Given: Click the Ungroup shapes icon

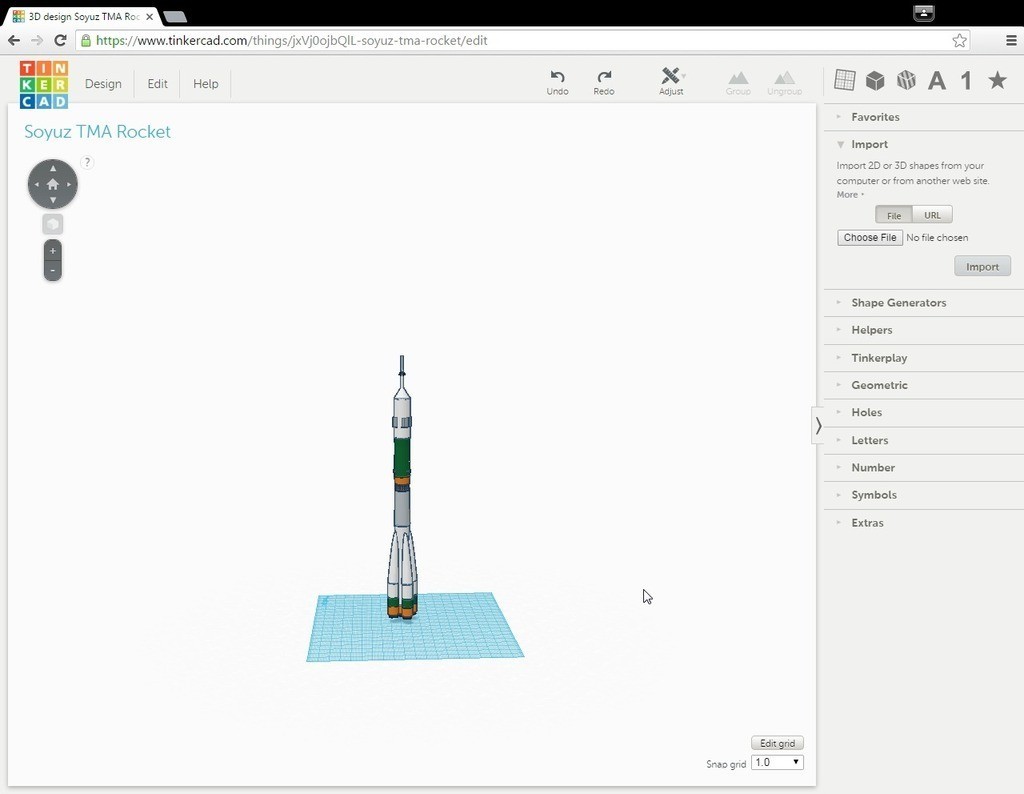Looking at the screenshot, I should [x=784, y=83].
